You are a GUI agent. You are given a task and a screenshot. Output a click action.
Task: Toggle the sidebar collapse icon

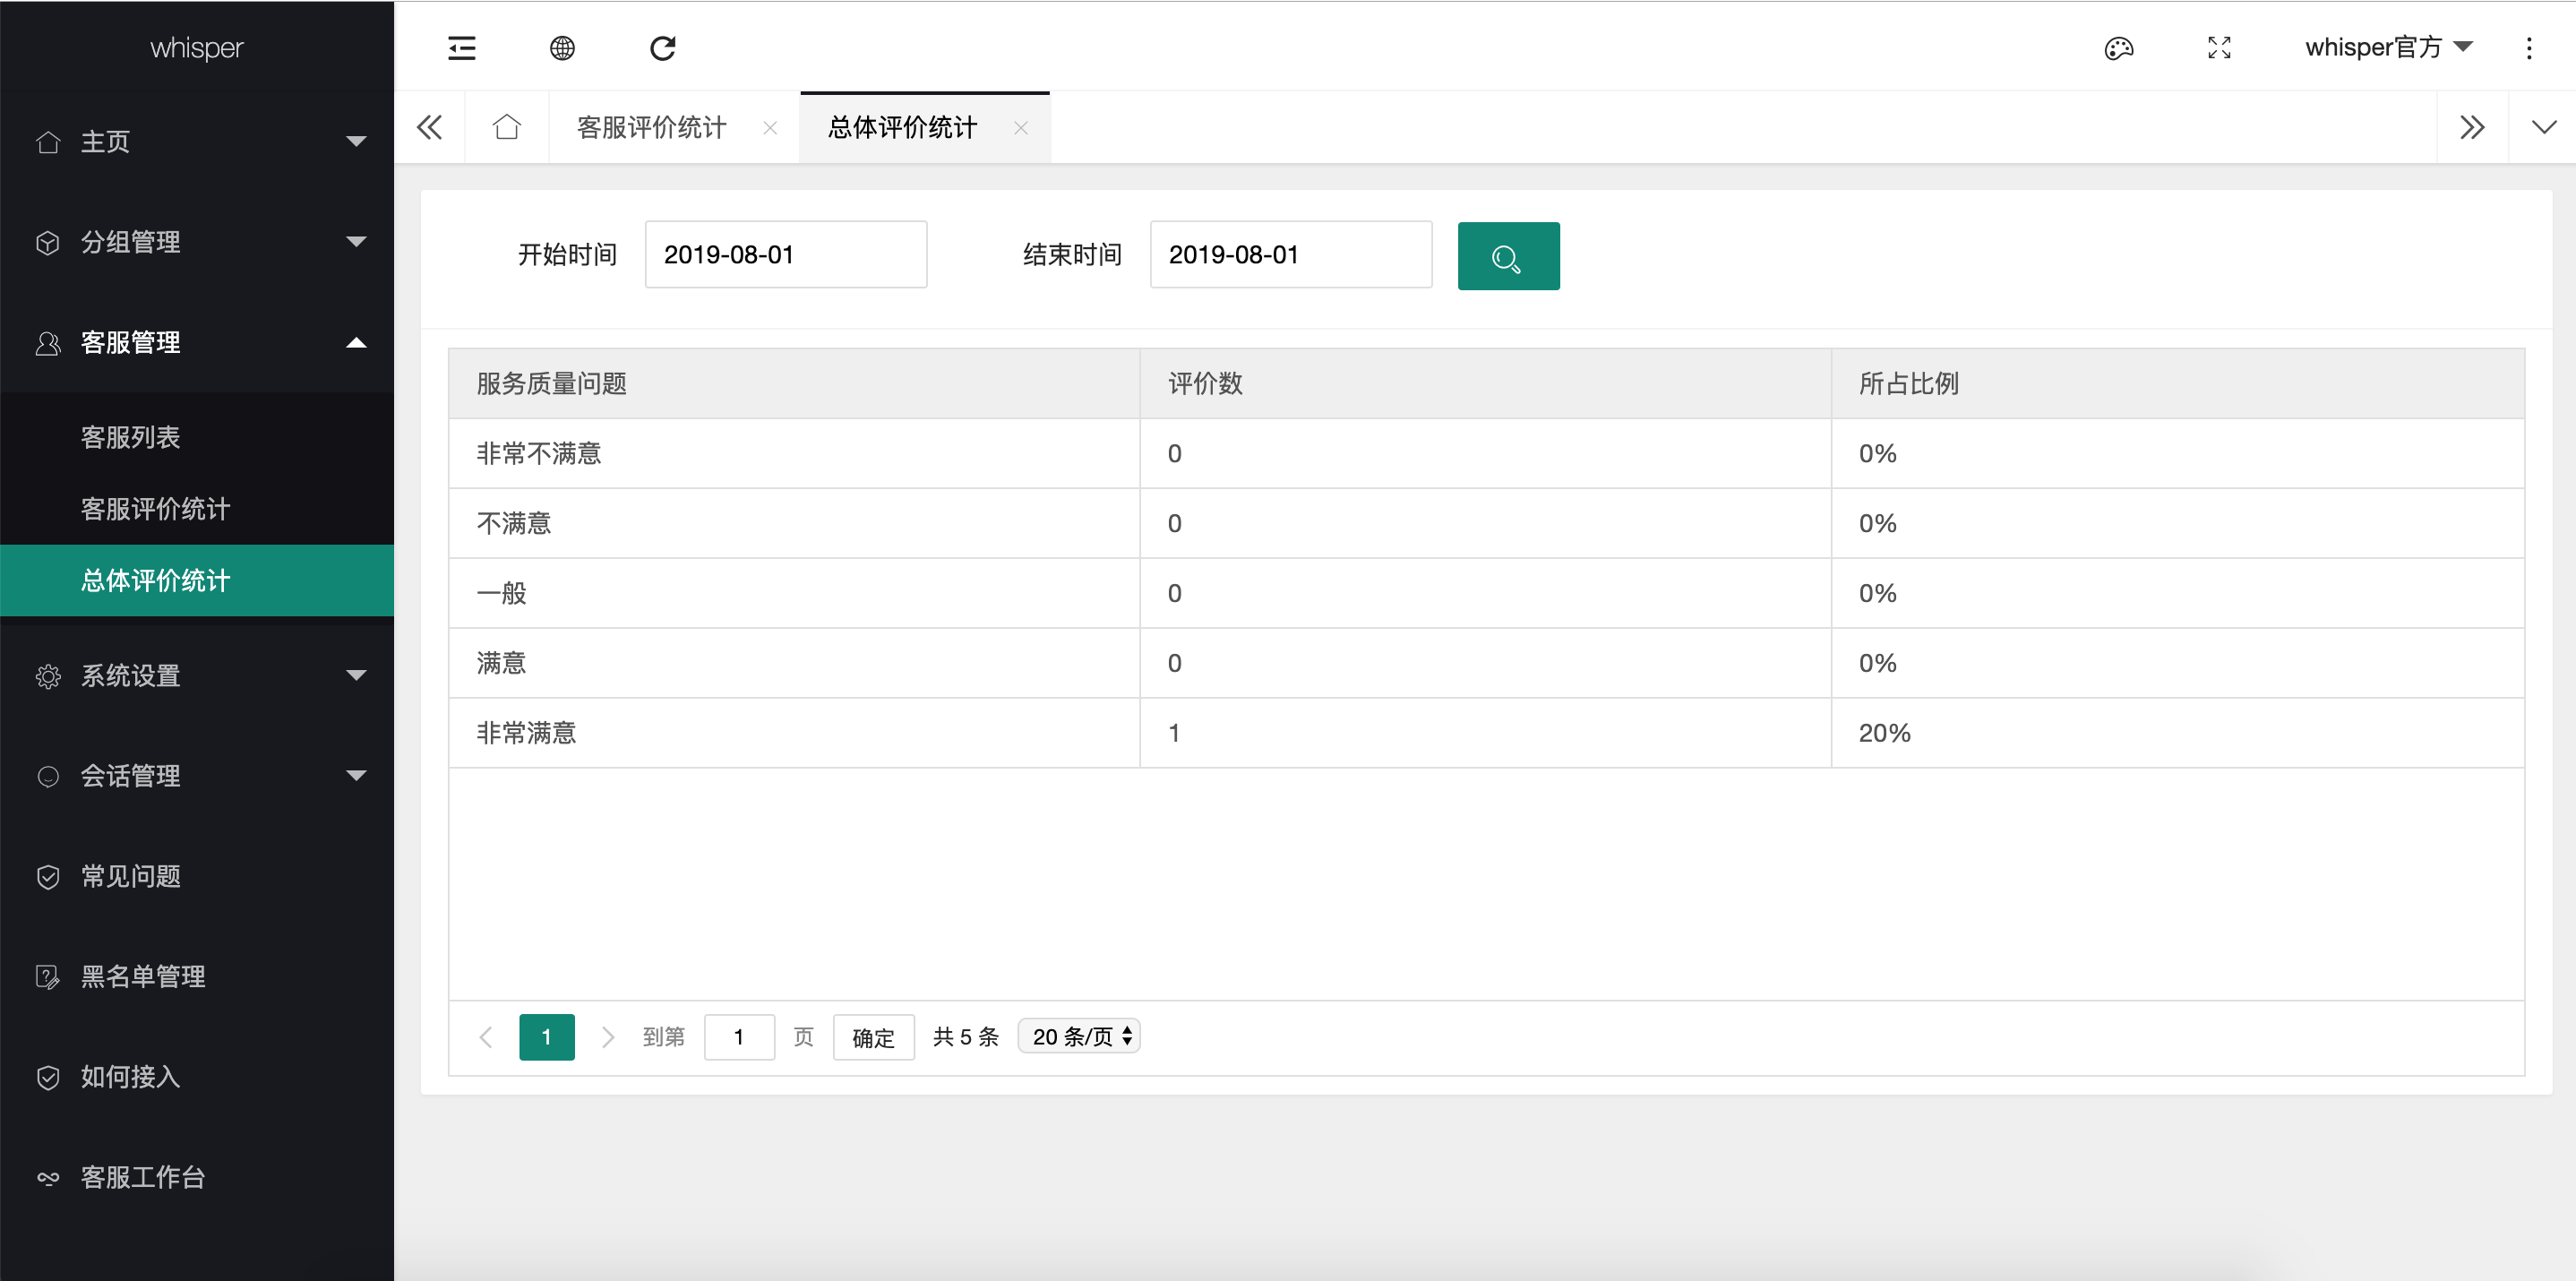[461, 48]
